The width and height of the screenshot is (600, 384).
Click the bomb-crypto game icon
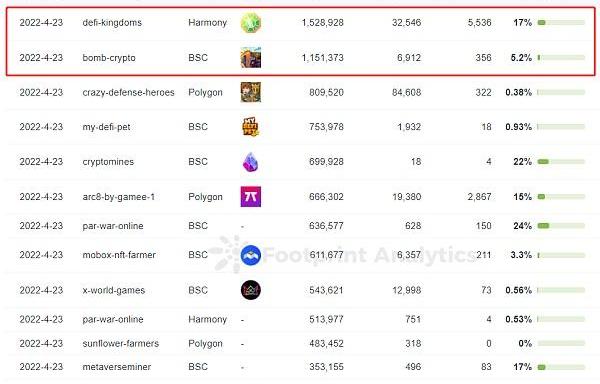pos(251,57)
